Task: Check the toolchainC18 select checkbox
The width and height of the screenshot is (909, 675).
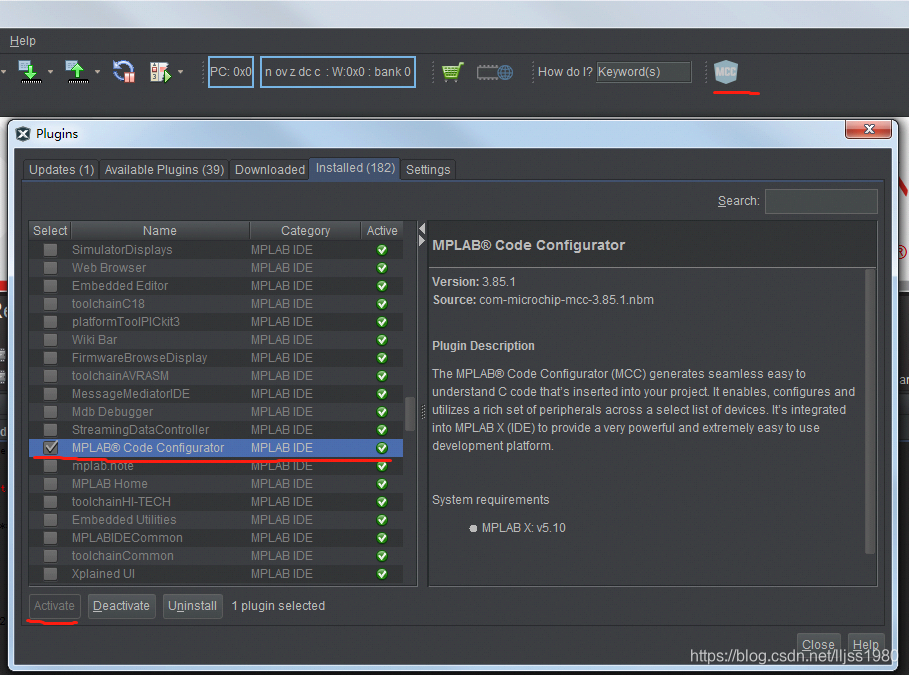Action: (x=50, y=304)
